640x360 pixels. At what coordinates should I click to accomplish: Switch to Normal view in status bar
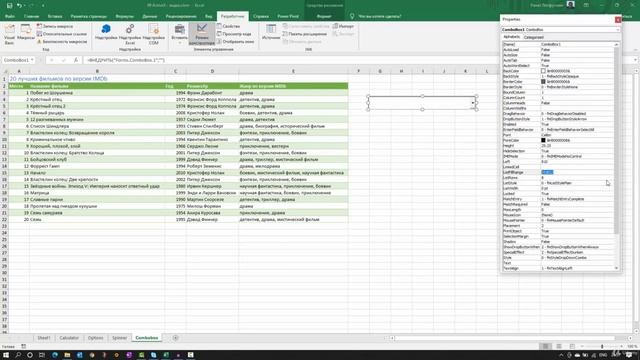(x=545, y=347)
